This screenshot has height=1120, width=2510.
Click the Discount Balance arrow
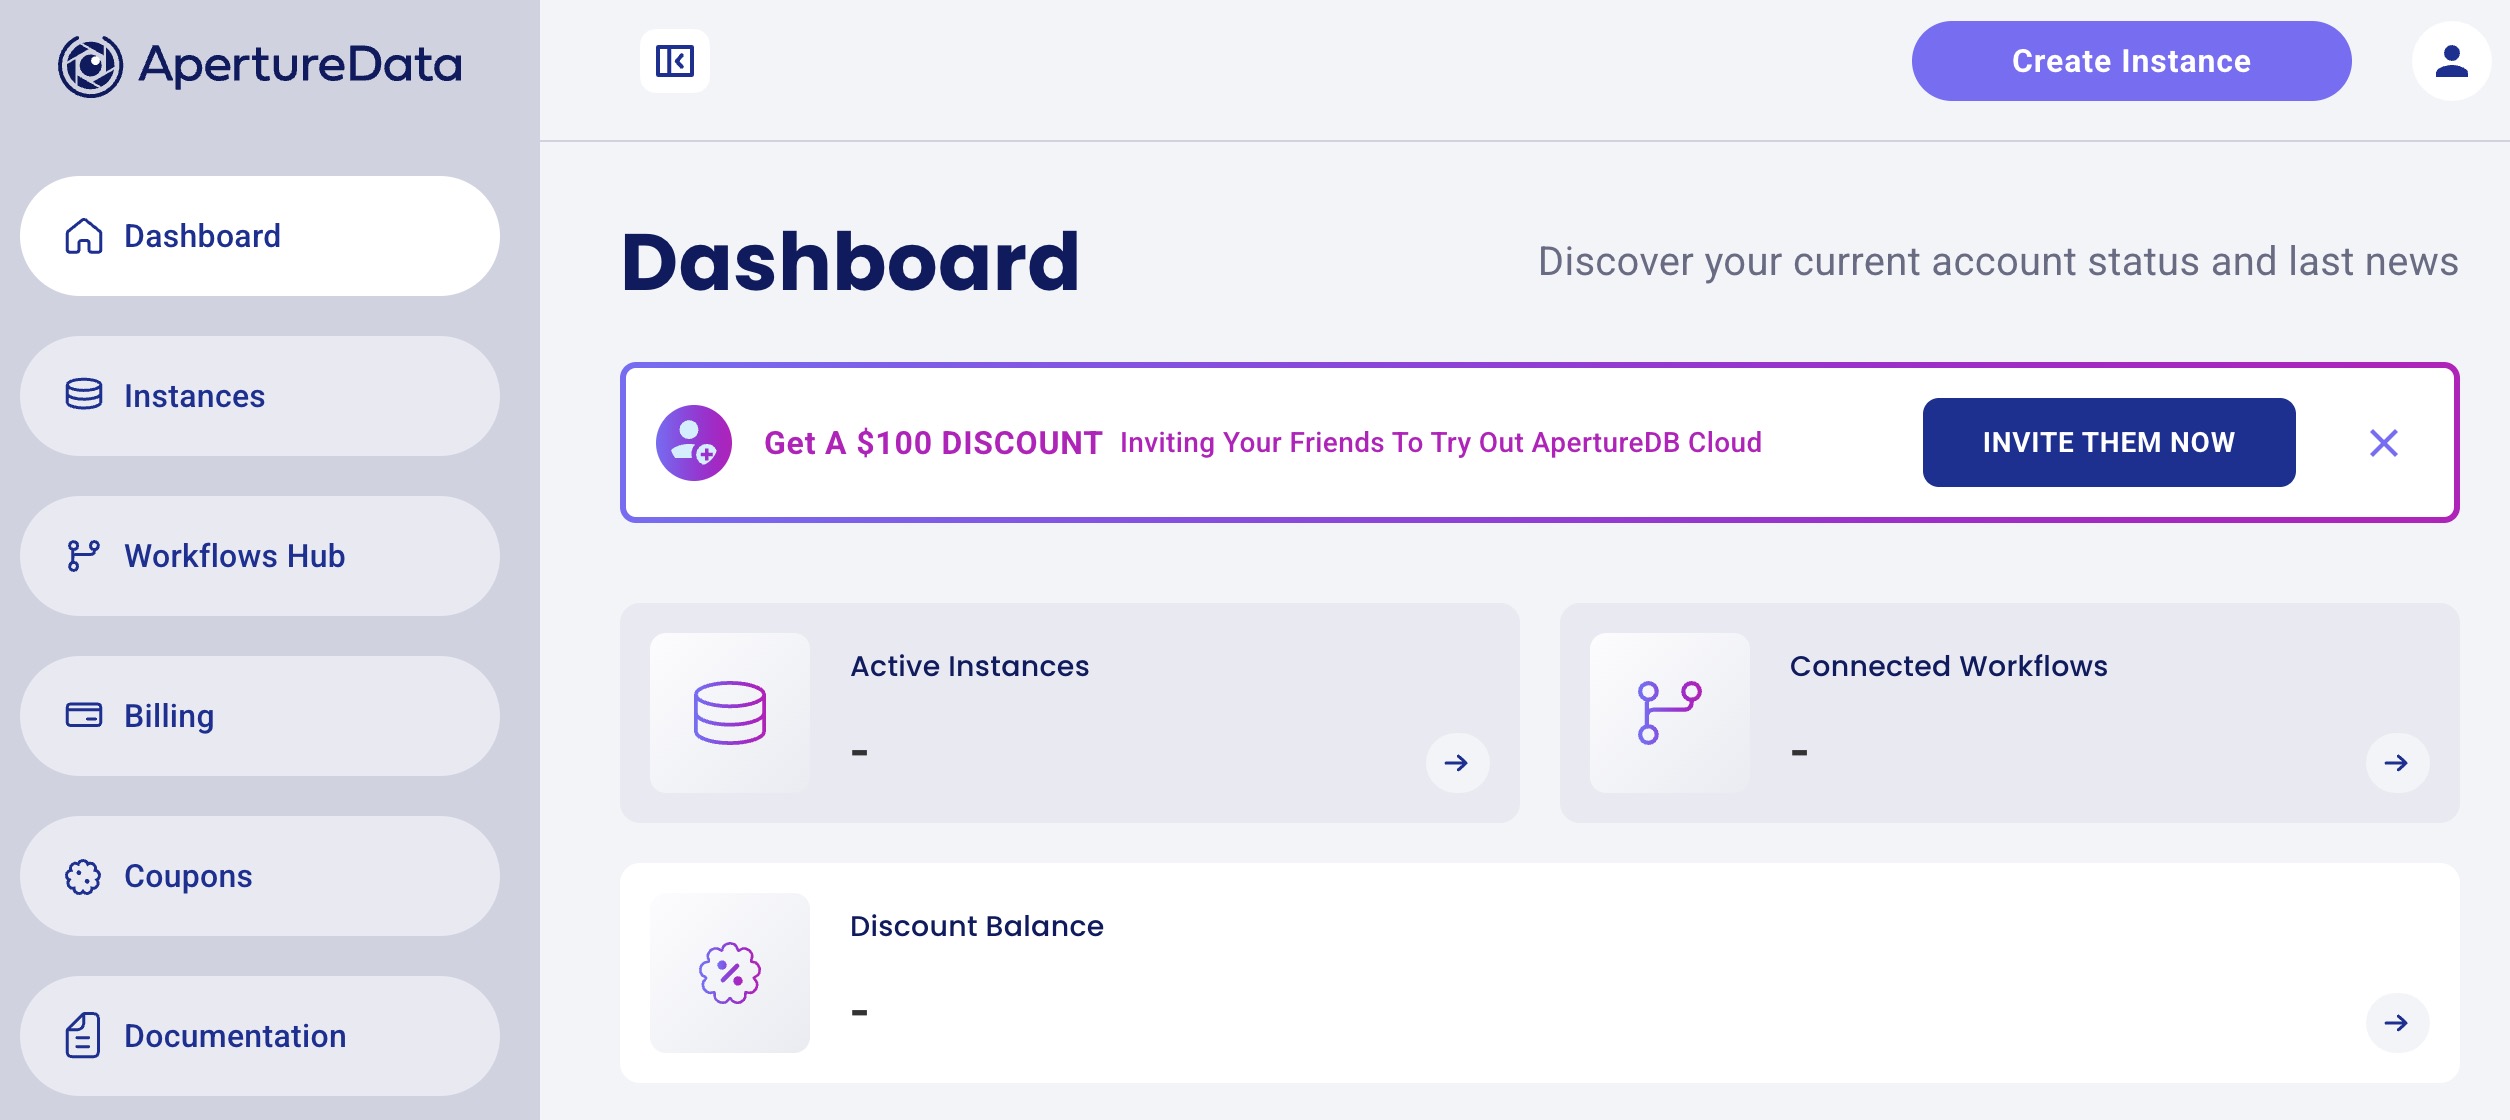(x=2397, y=1023)
